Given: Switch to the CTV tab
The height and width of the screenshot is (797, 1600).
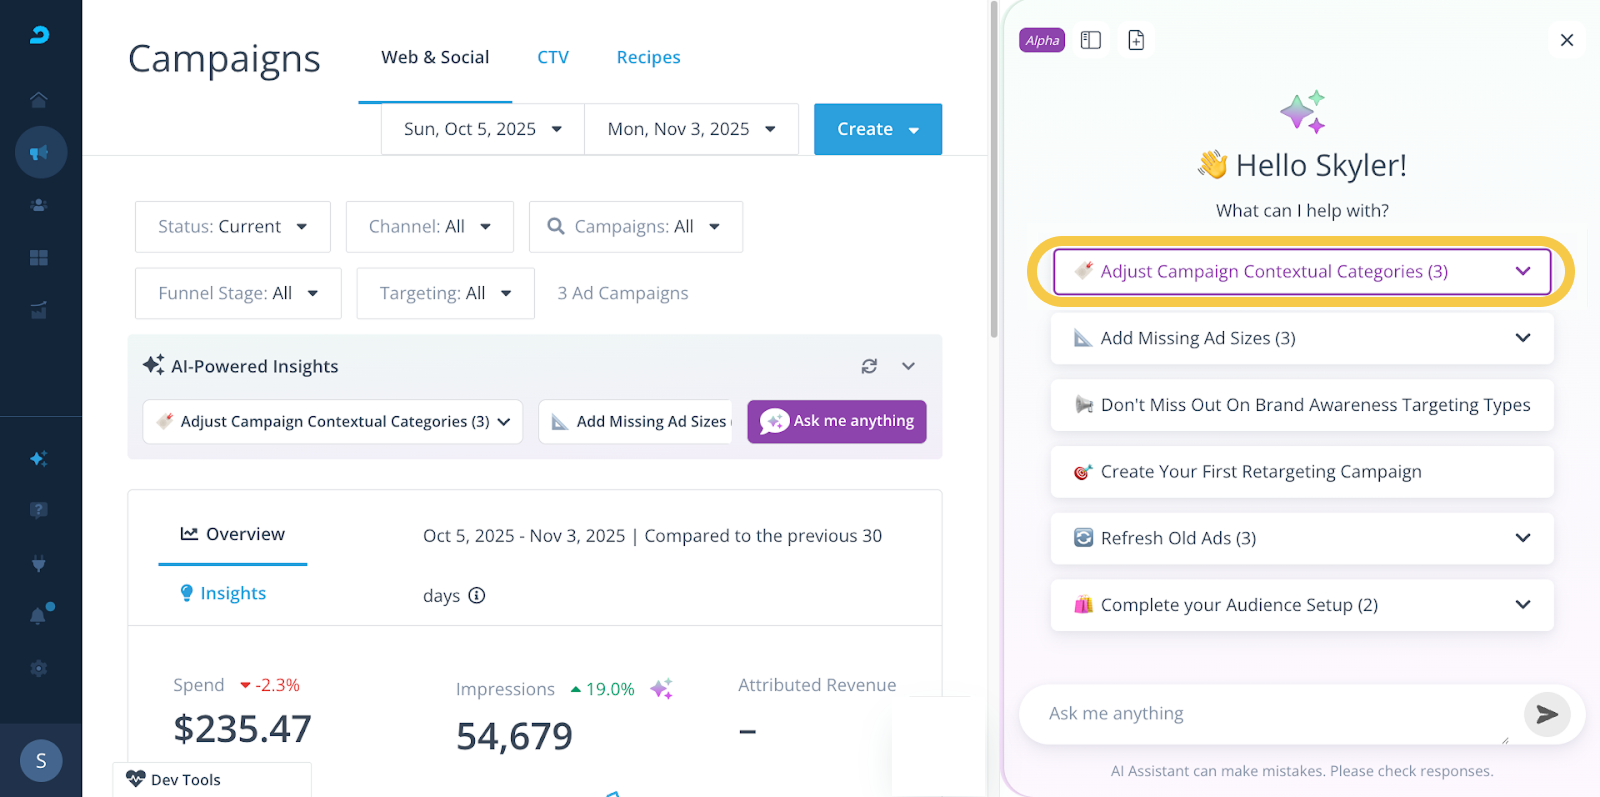Looking at the screenshot, I should point(553,58).
